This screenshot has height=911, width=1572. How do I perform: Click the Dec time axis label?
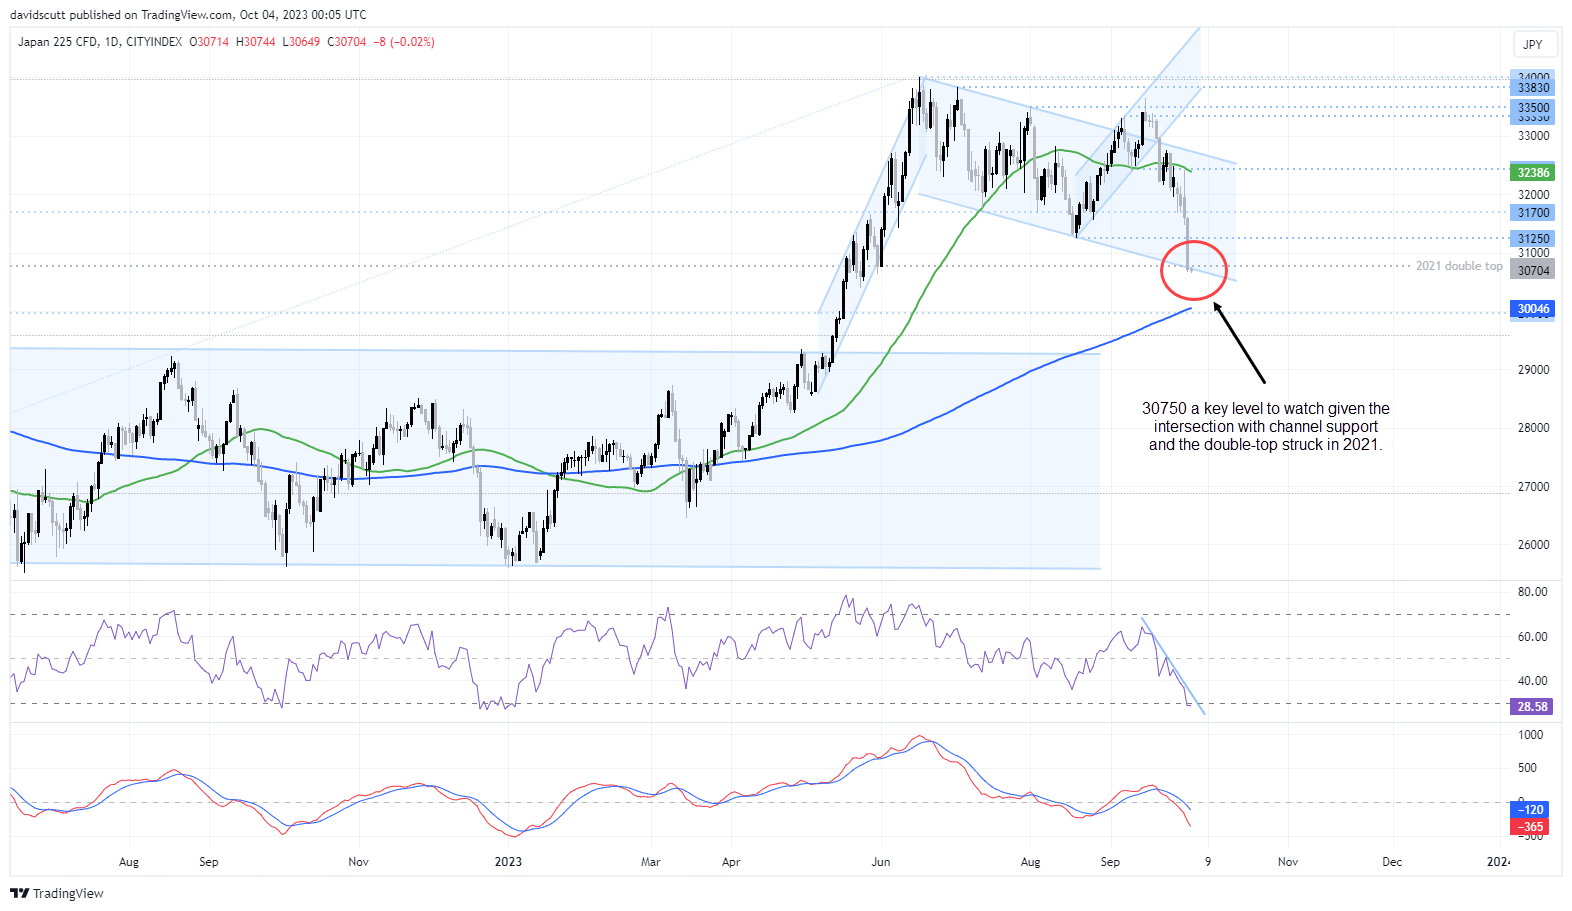click(1392, 862)
